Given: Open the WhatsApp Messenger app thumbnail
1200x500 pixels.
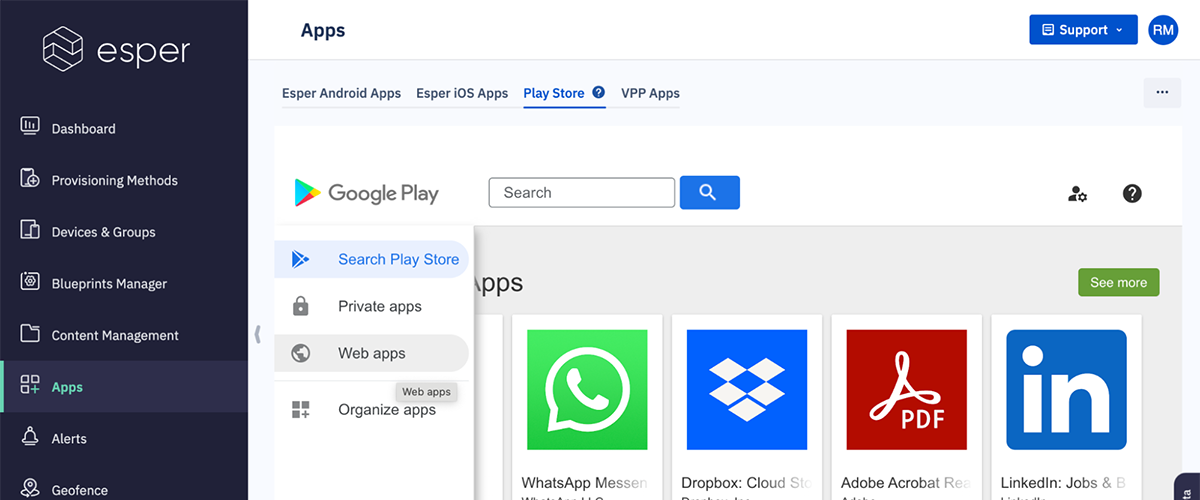Looking at the screenshot, I should [x=587, y=390].
